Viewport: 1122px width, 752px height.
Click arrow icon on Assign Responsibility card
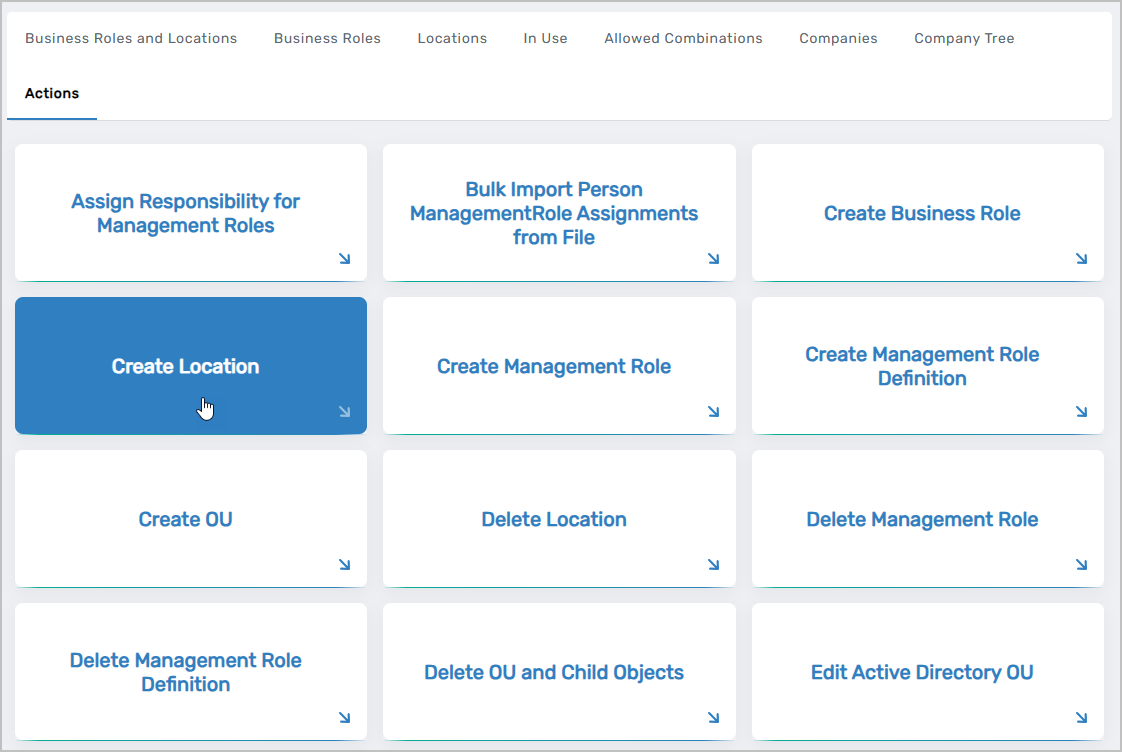(x=344, y=259)
